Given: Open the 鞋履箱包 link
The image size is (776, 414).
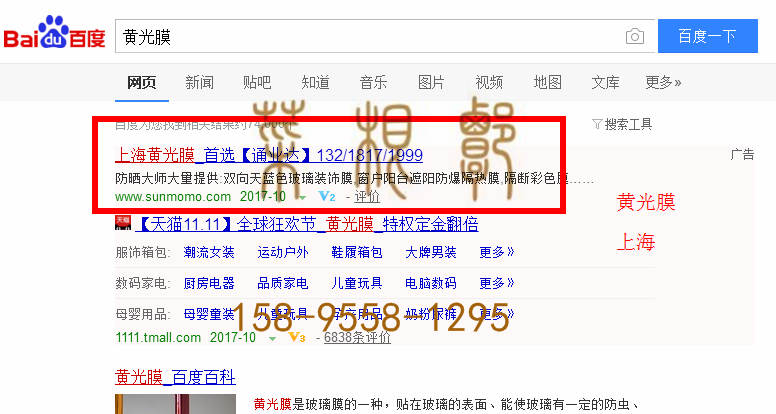Looking at the screenshot, I should coord(357,252).
